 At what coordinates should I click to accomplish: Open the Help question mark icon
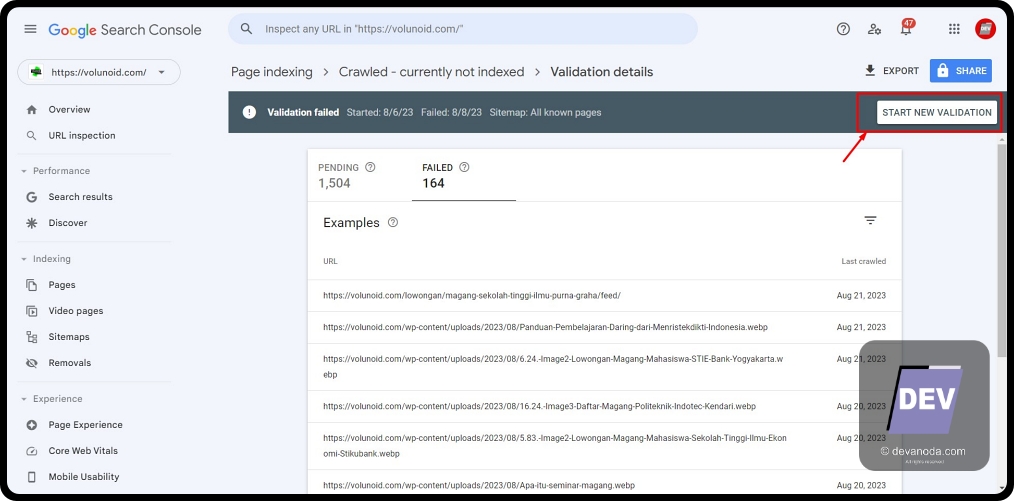[x=843, y=29]
